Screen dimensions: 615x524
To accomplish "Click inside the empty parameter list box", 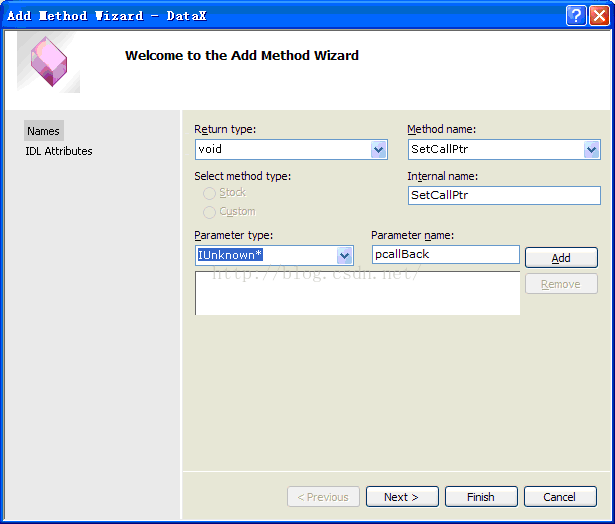I will tap(357, 293).
